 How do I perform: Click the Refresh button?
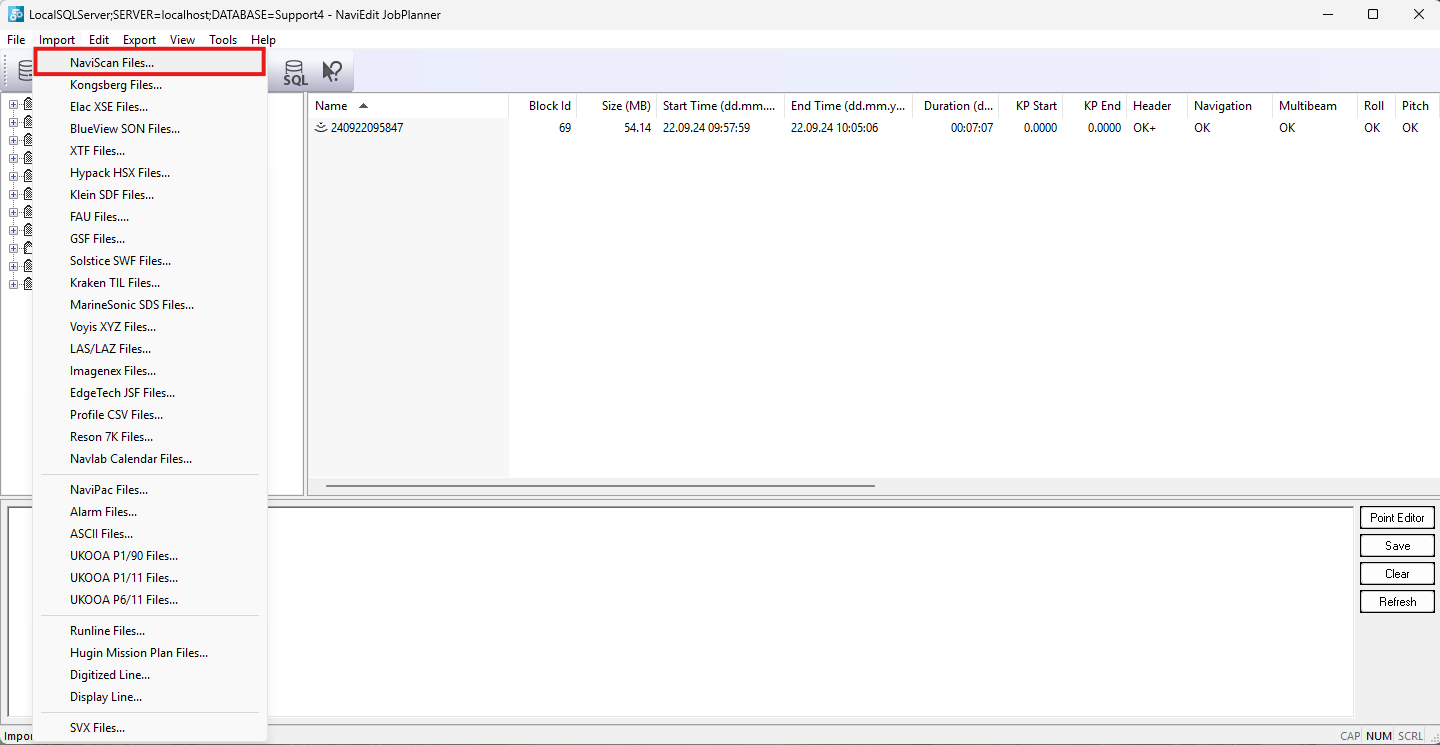coord(1398,601)
